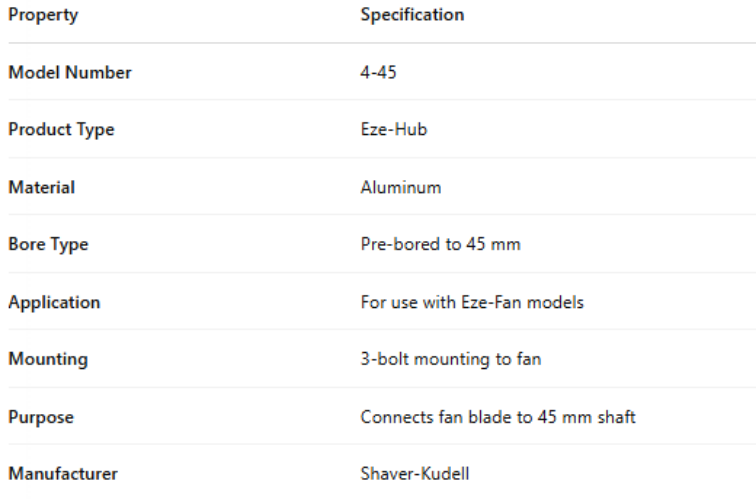This screenshot has height=500, width=756.
Task: Click the Connects fan blade specification text
Action: click(x=498, y=417)
